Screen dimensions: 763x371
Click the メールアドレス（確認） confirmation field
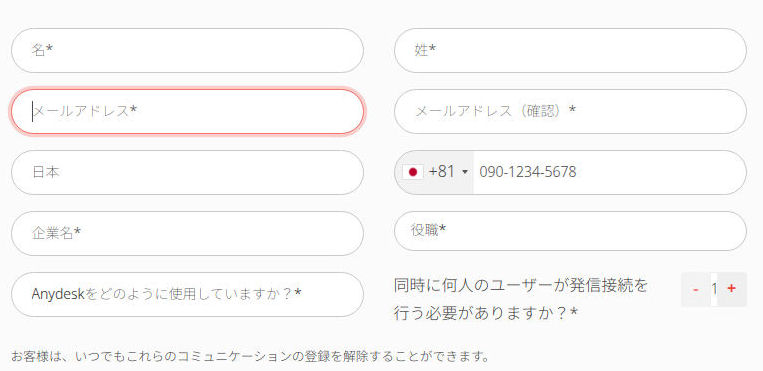570,111
